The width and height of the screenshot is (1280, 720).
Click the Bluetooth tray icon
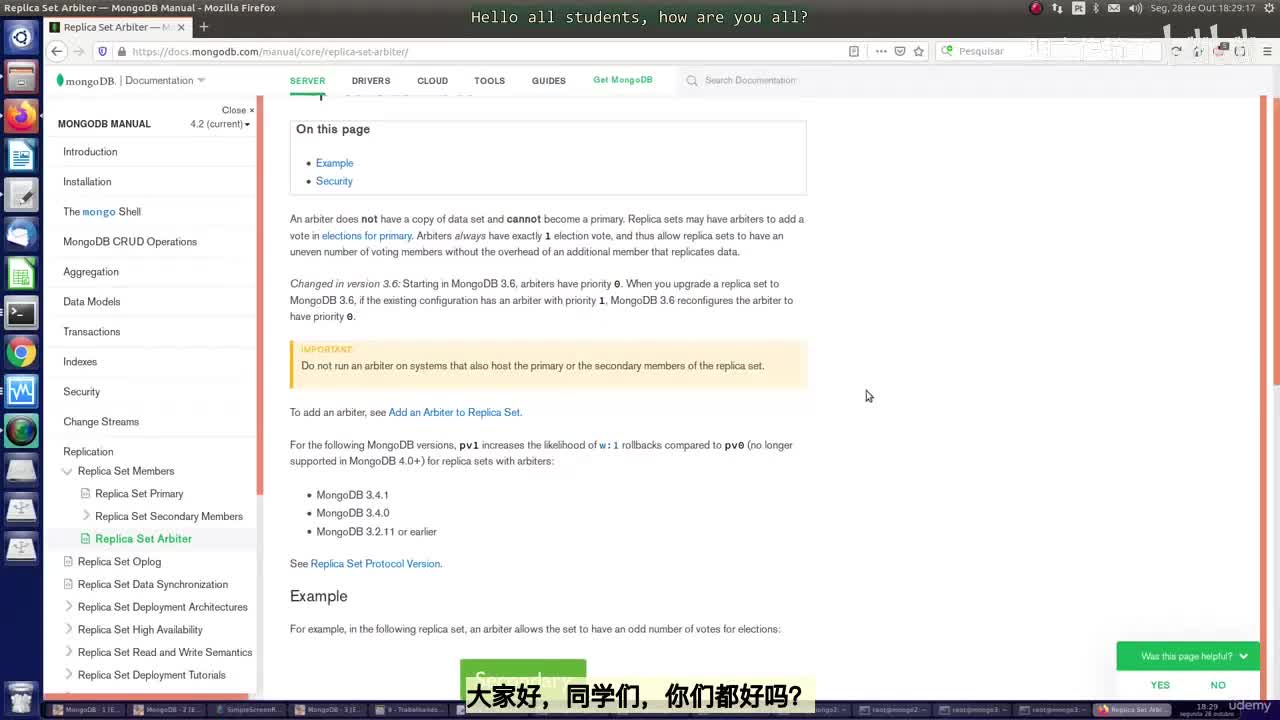(x=1096, y=8)
